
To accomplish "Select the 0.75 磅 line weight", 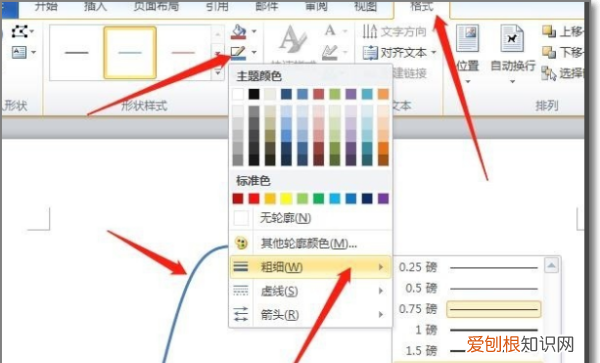I will [469, 309].
